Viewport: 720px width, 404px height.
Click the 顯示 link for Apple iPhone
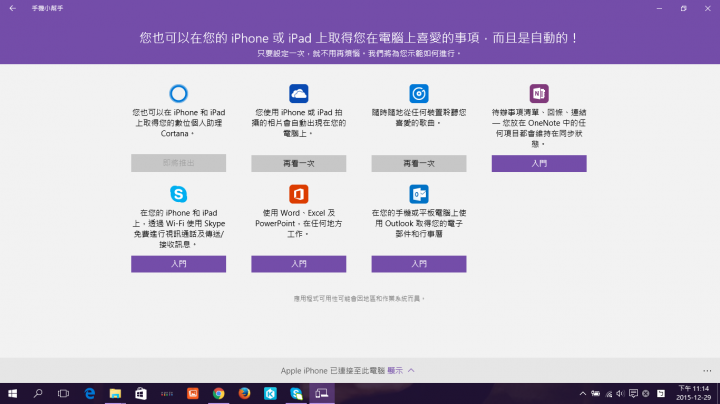click(x=395, y=370)
